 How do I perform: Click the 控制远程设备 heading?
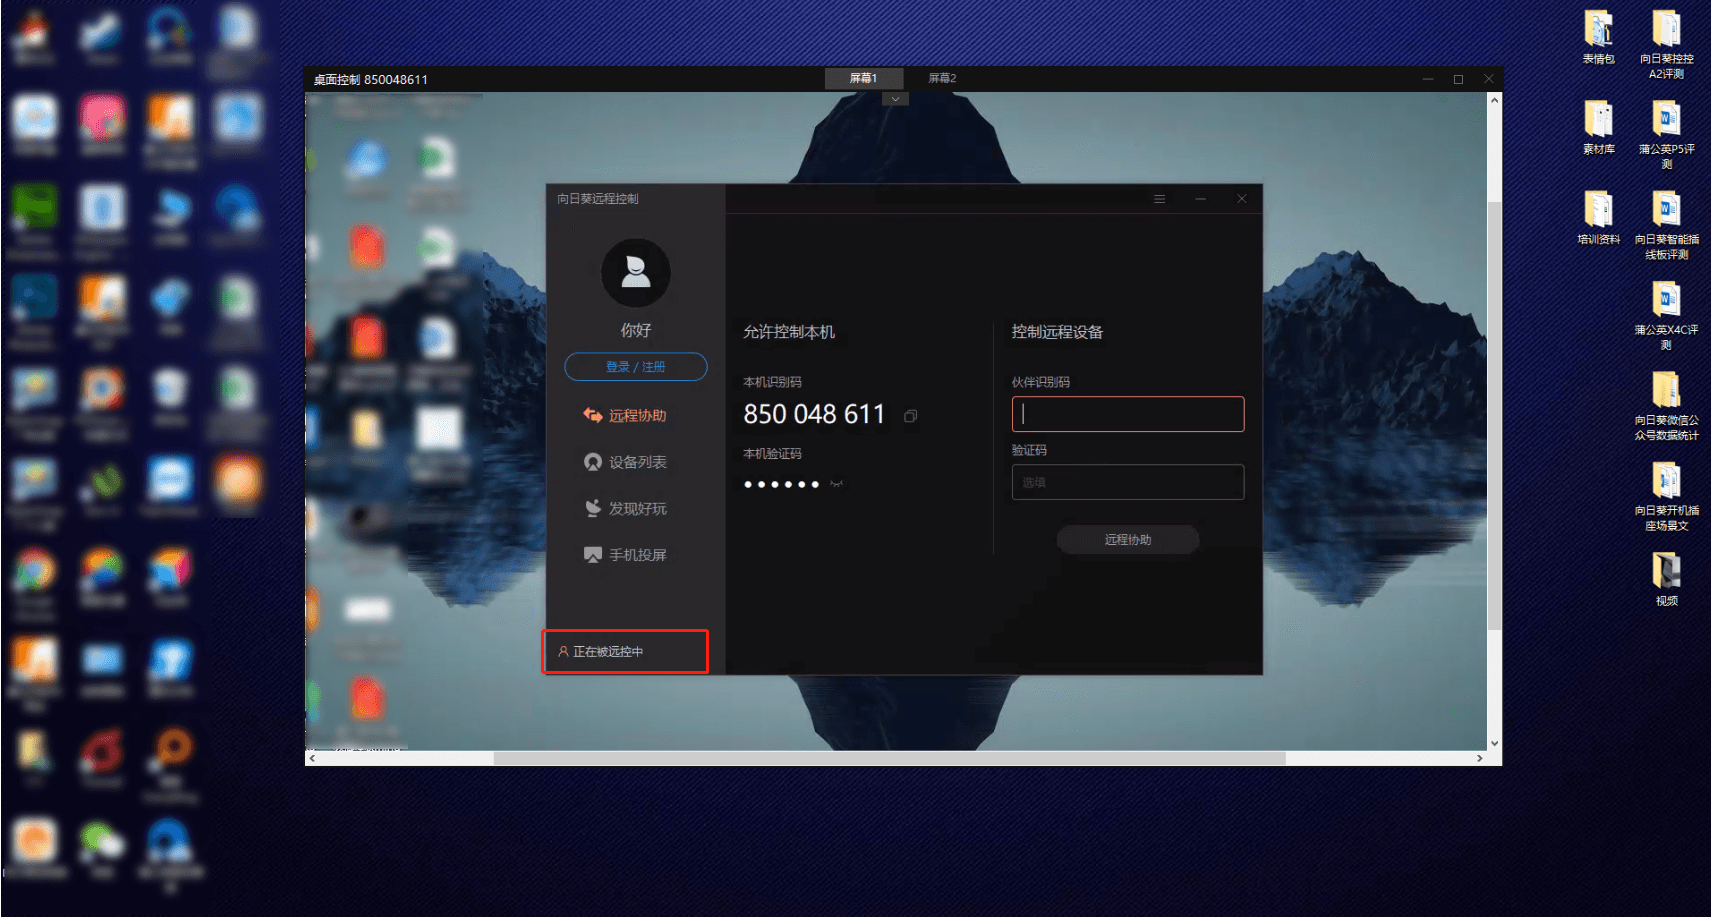pos(1057,332)
